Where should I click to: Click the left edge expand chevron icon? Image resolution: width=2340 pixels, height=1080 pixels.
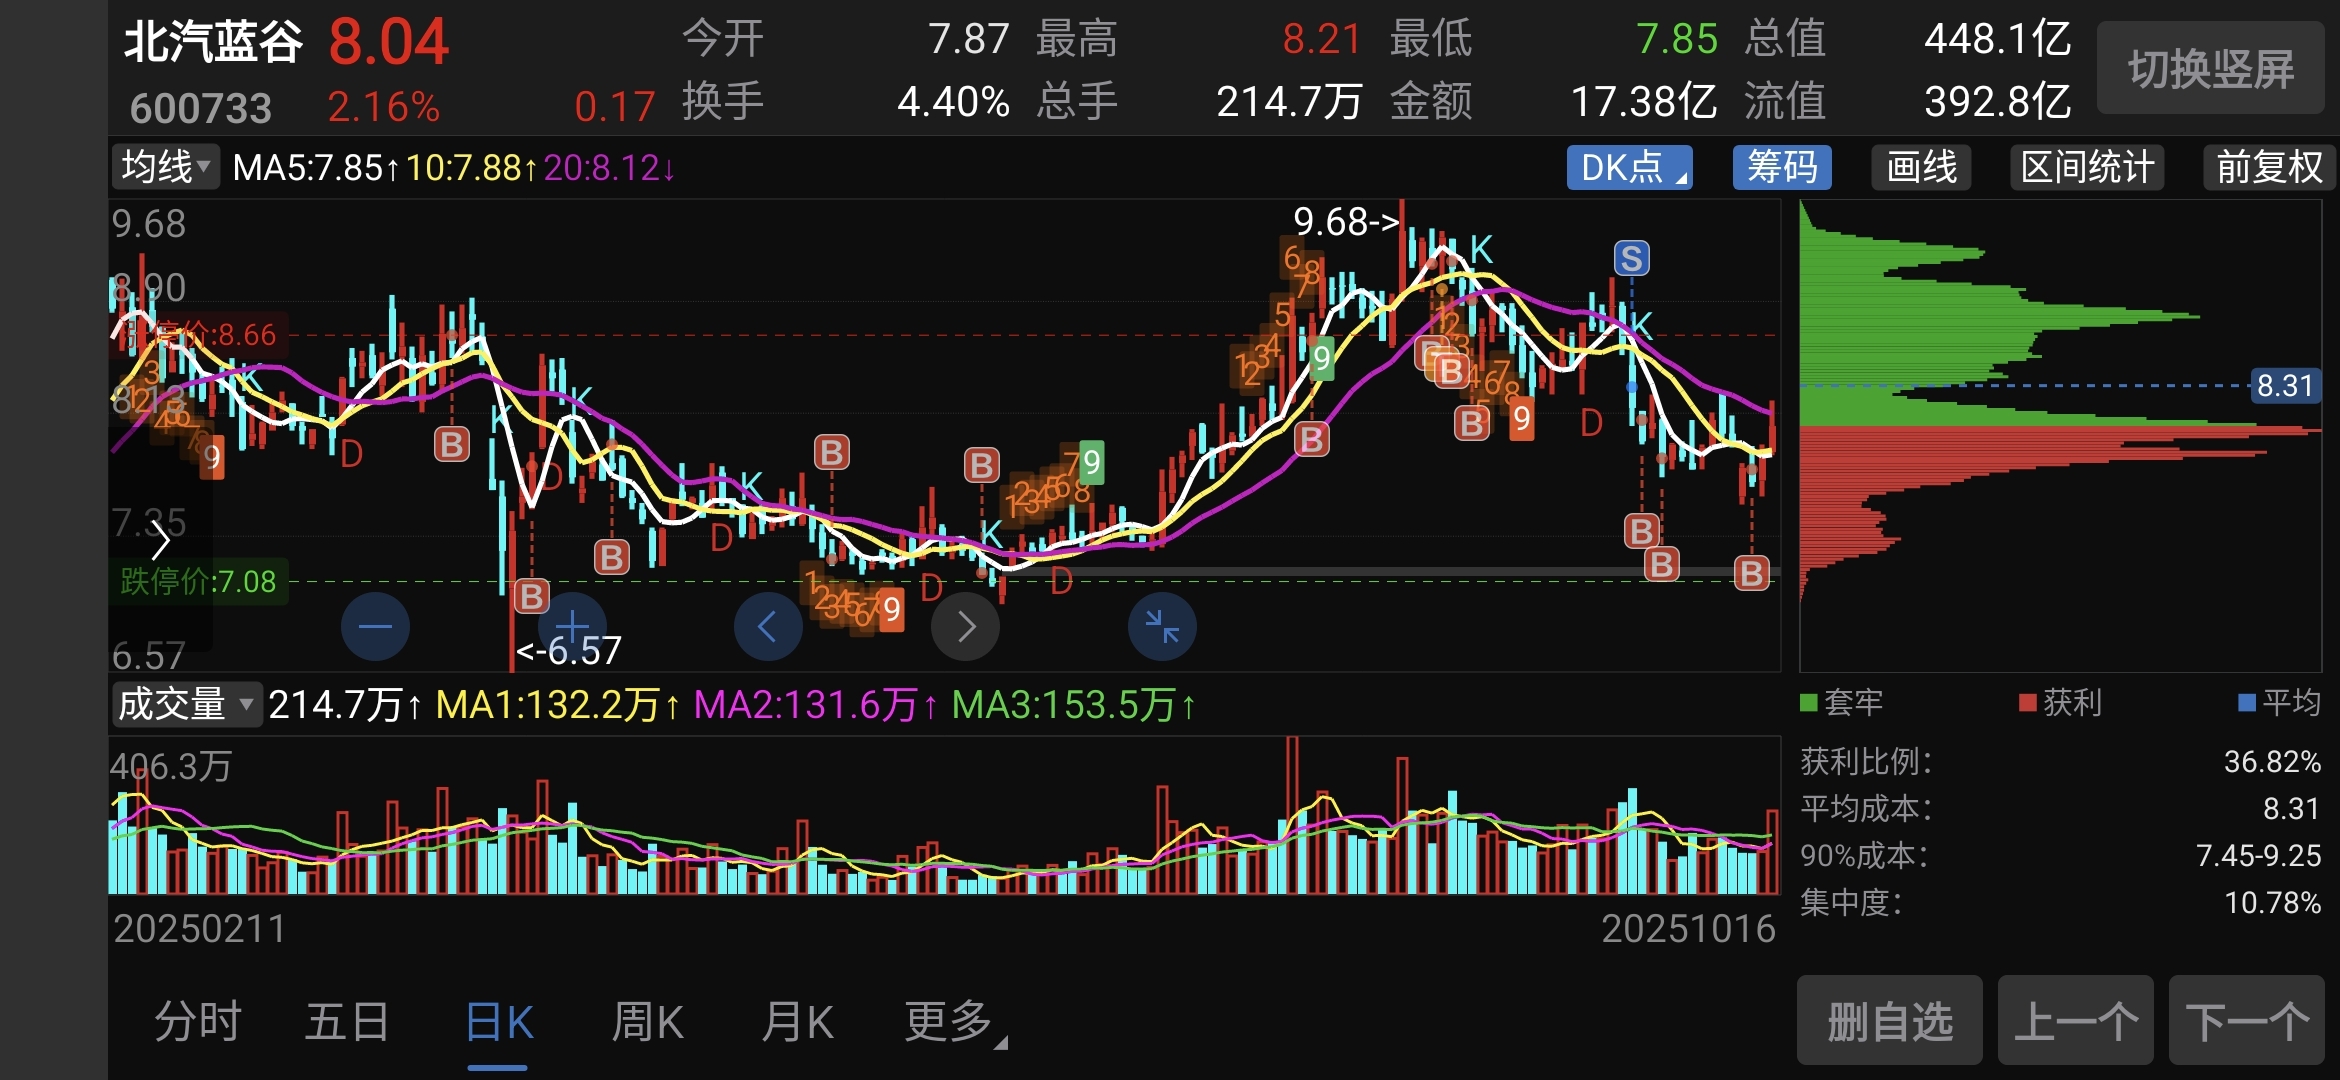(x=160, y=541)
